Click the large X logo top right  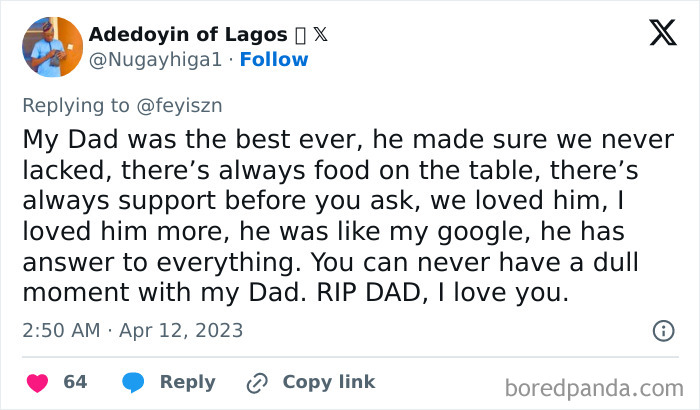[662, 34]
